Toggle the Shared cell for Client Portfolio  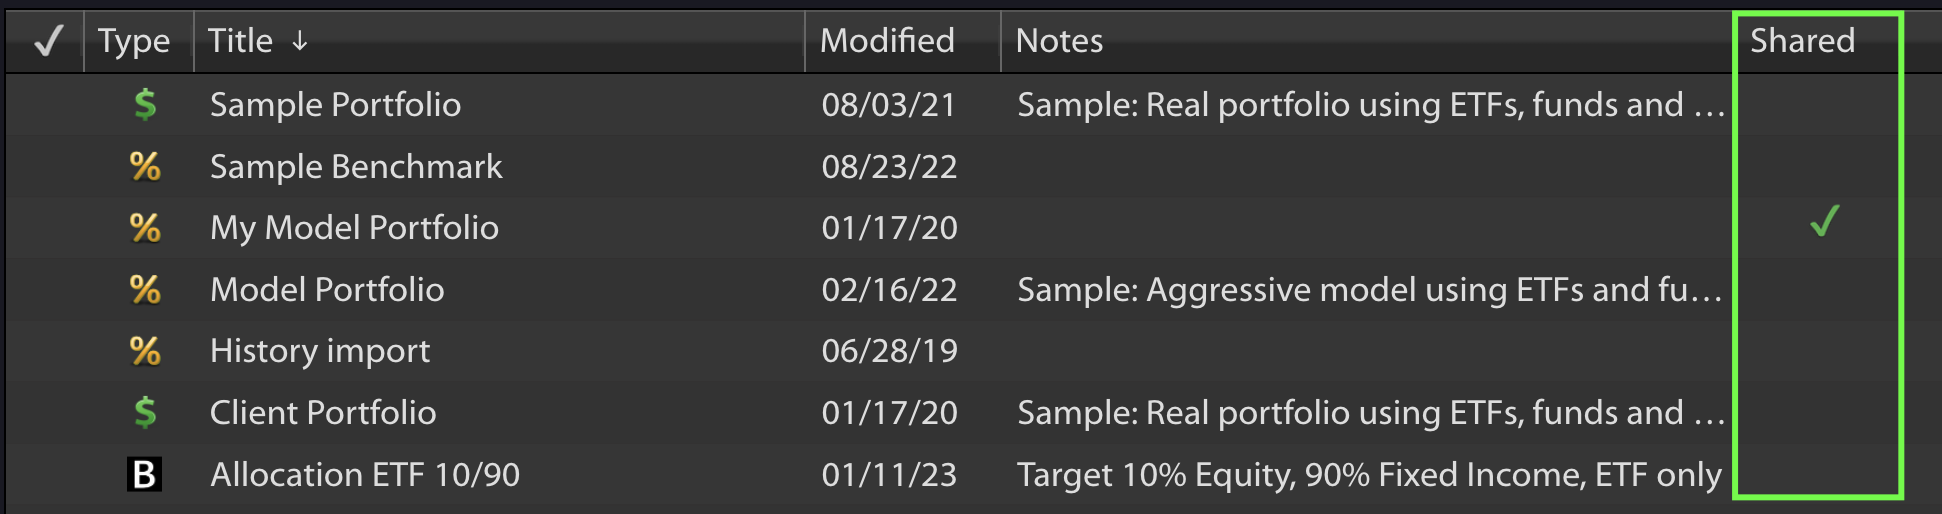click(1818, 412)
